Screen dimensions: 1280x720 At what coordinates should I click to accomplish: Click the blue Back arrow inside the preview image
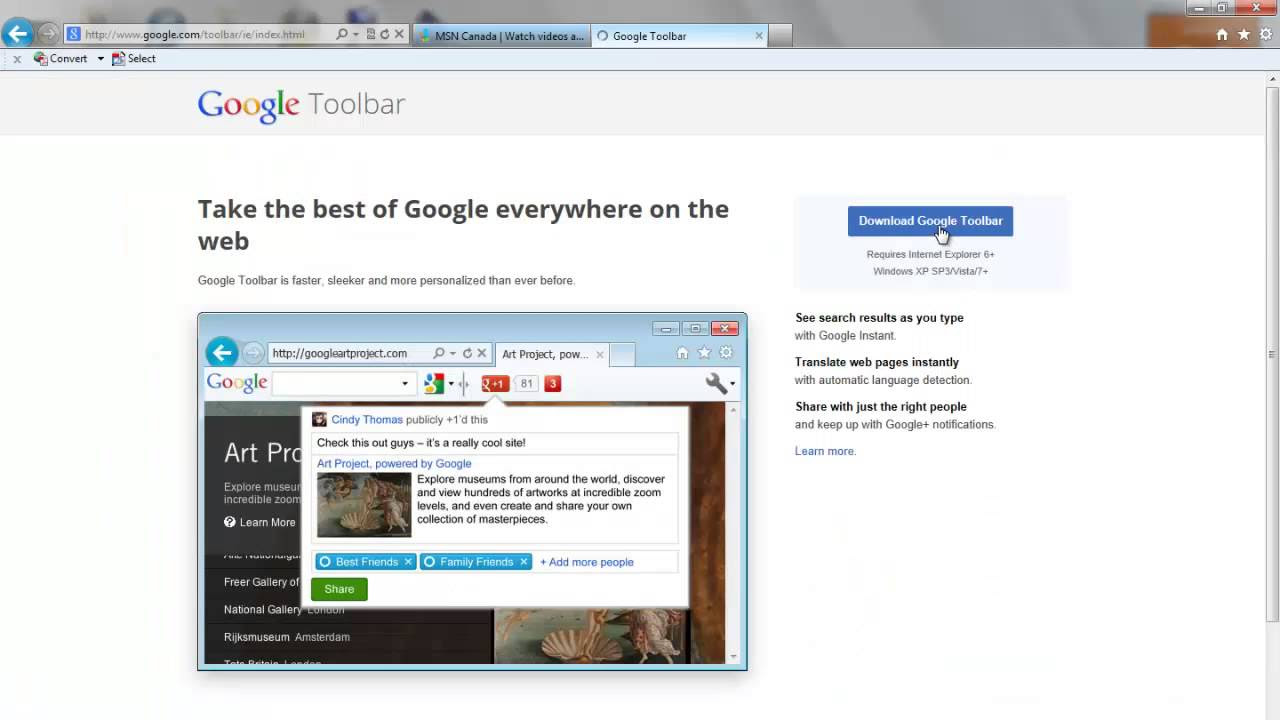point(222,353)
